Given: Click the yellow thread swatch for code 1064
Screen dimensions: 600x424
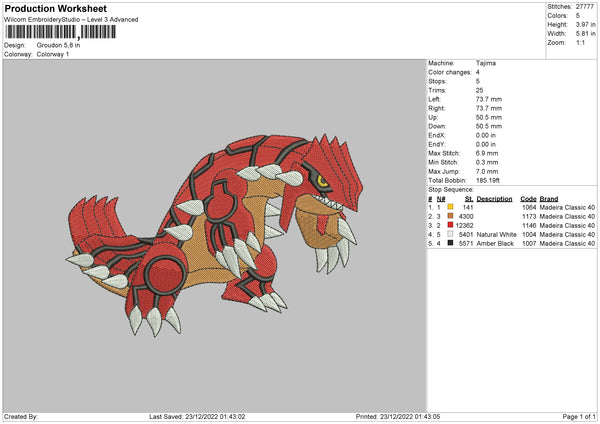Looking at the screenshot, I should [x=450, y=207].
